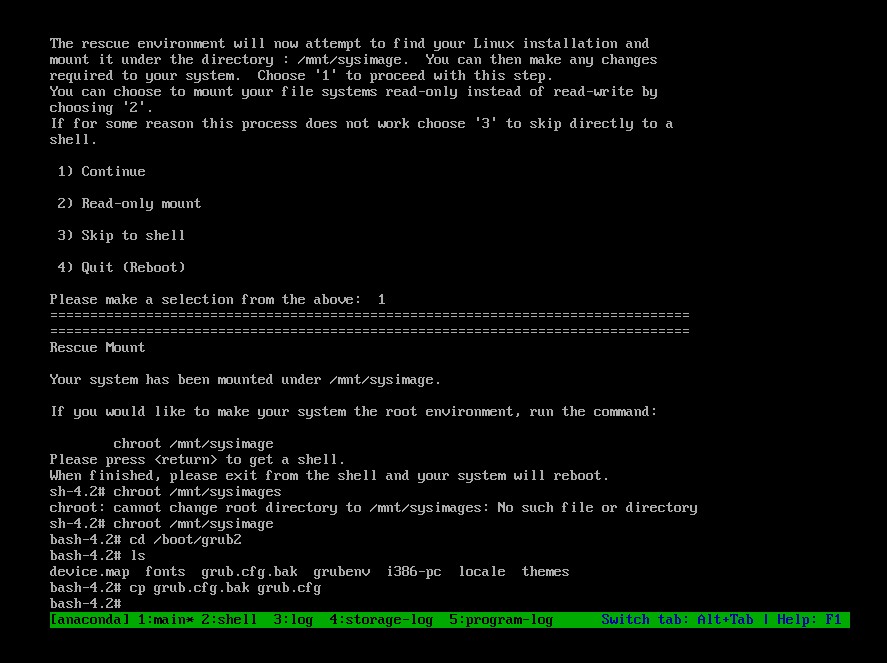Click the mistyped 'chroot /mnt/sysimages' command
Viewport: 887px width, 663px height.
point(165,492)
